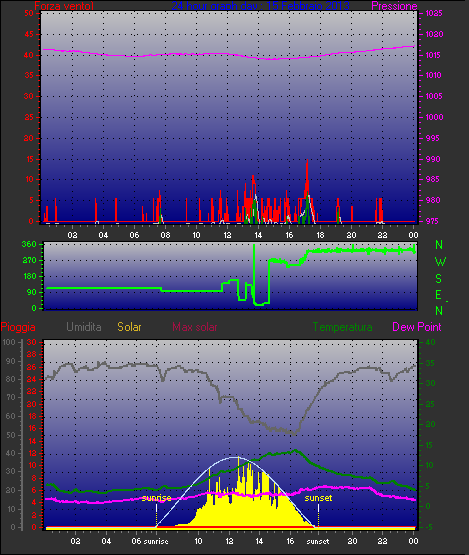Click the S compass direction label
This screenshot has height=555, width=469.
[439, 279]
